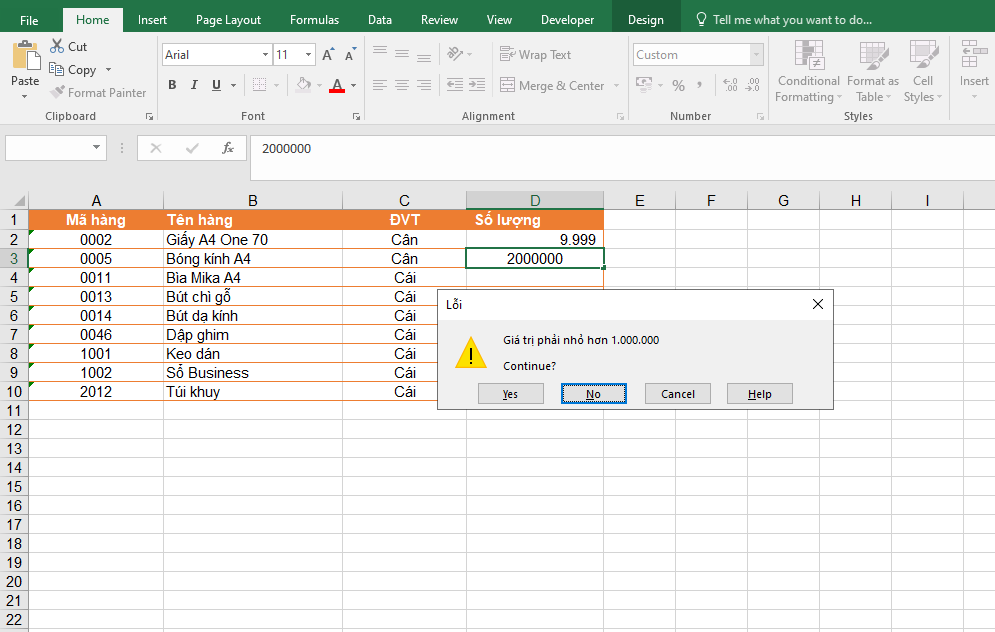995x632 pixels.
Task: Open the Formulas ribbon tab
Action: (x=314, y=20)
